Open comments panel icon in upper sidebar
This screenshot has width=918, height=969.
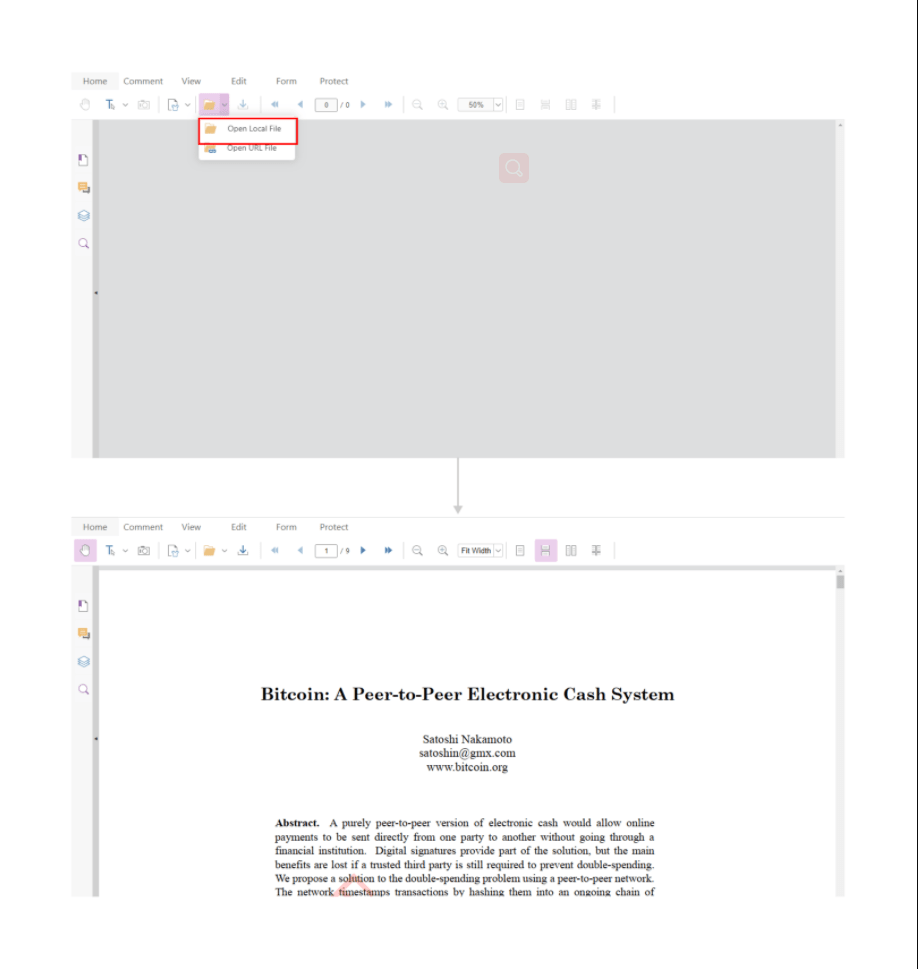coord(83,188)
